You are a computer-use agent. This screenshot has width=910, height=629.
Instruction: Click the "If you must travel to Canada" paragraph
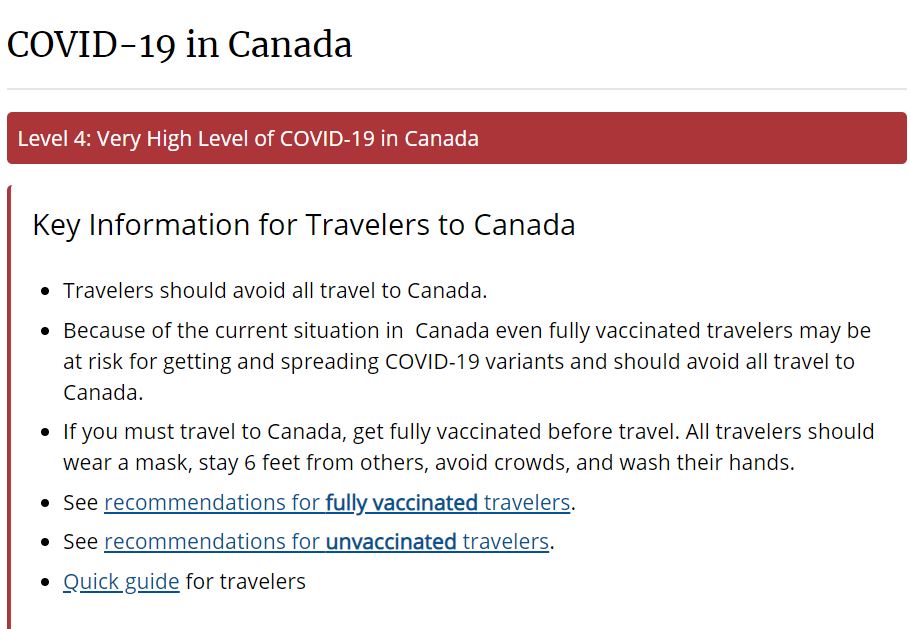tap(468, 447)
